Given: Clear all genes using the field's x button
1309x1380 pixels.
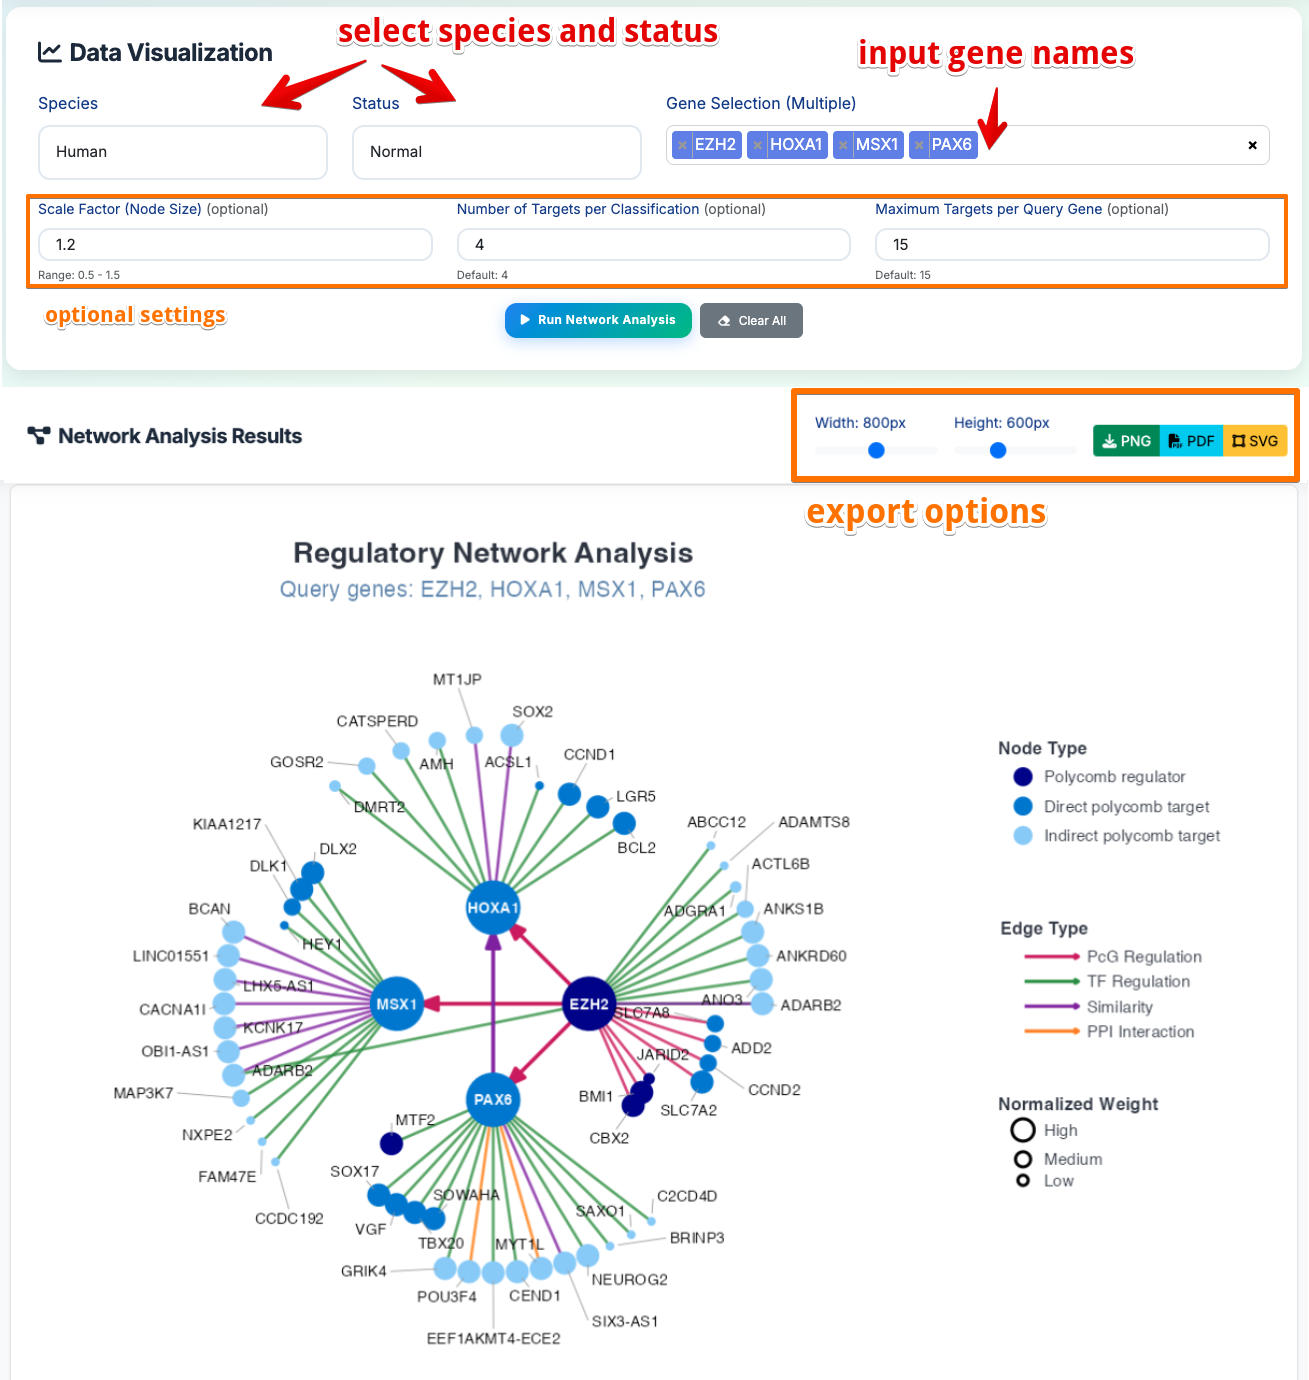Looking at the screenshot, I should coord(1252,145).
